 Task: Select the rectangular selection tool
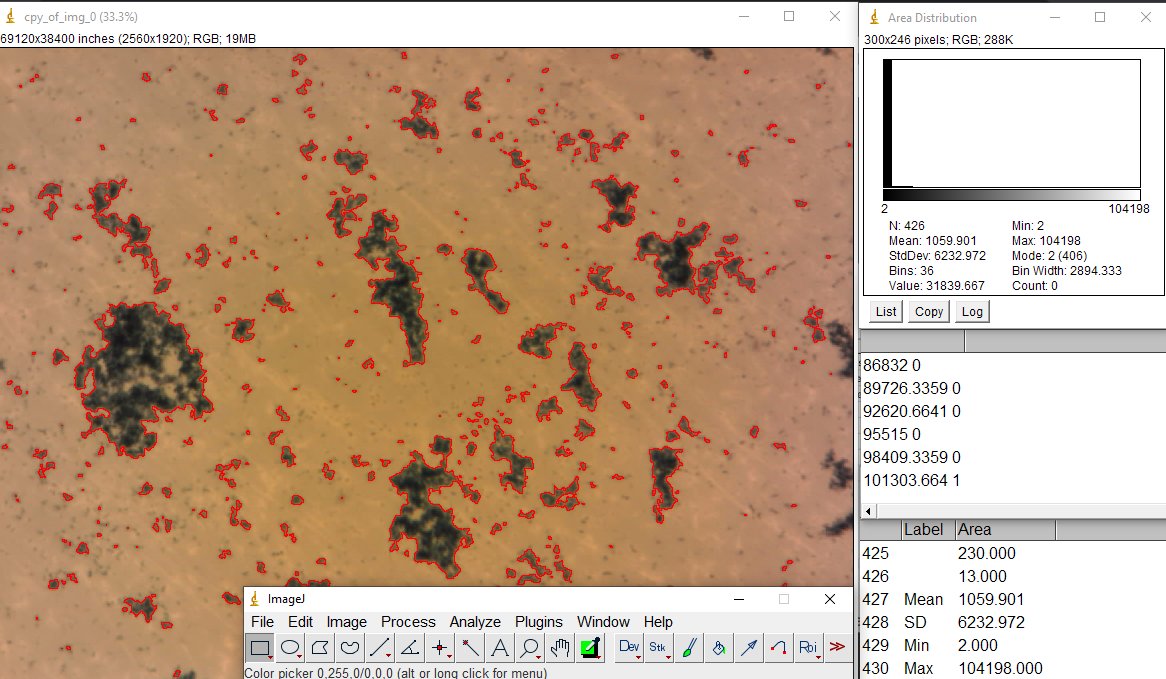[260, 648]
